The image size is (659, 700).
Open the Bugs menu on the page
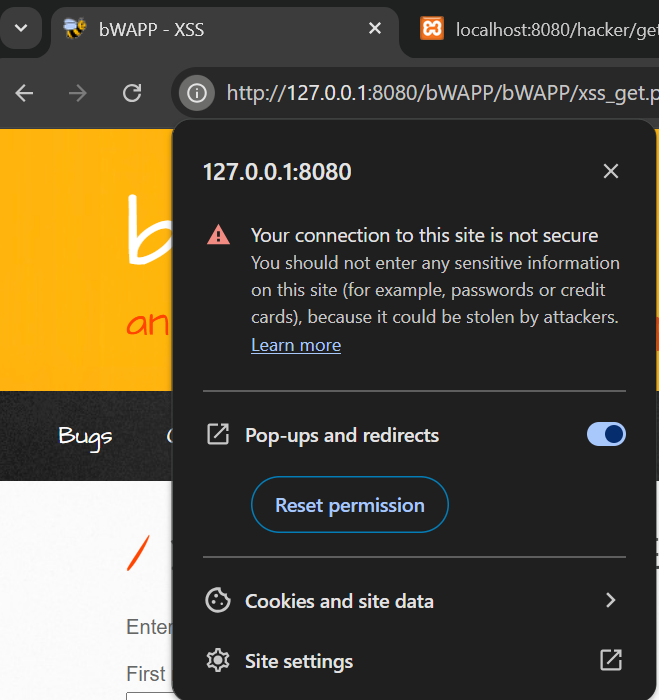pyautogui.click(x=85, y=436)
